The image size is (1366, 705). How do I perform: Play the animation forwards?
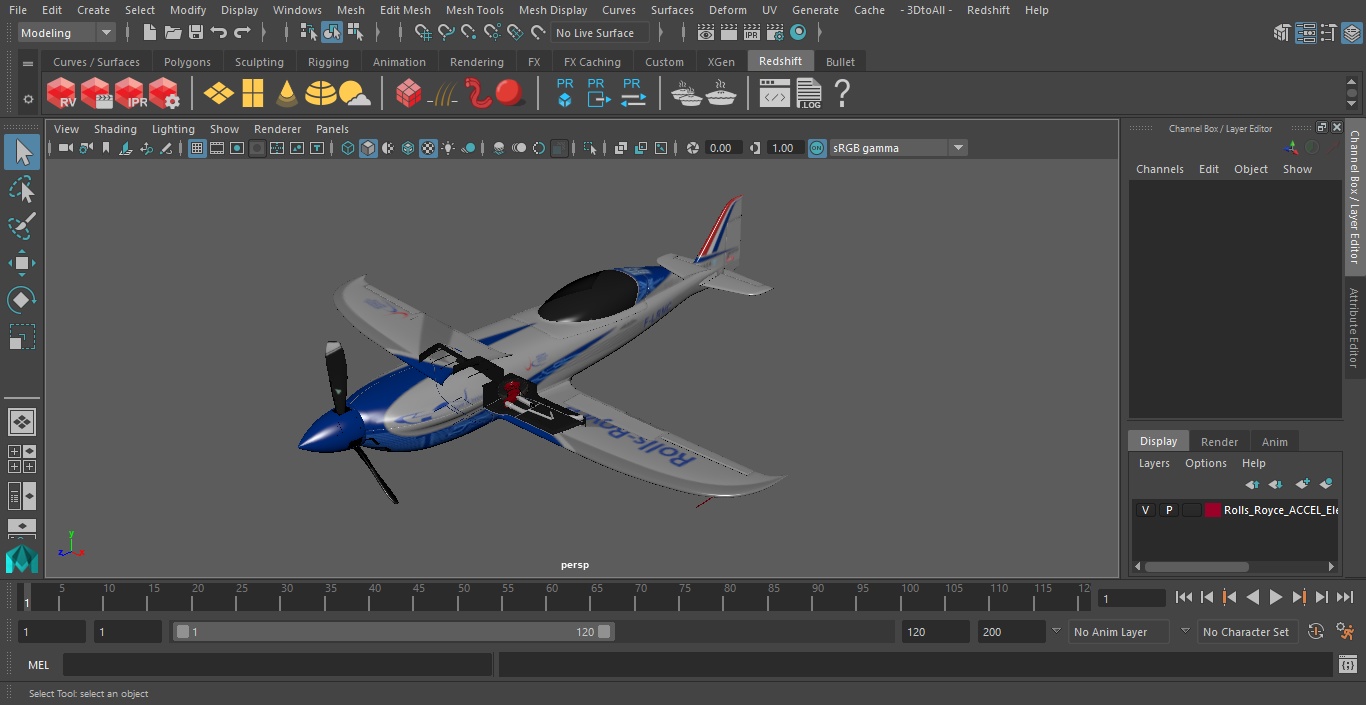click(1275, 597)
